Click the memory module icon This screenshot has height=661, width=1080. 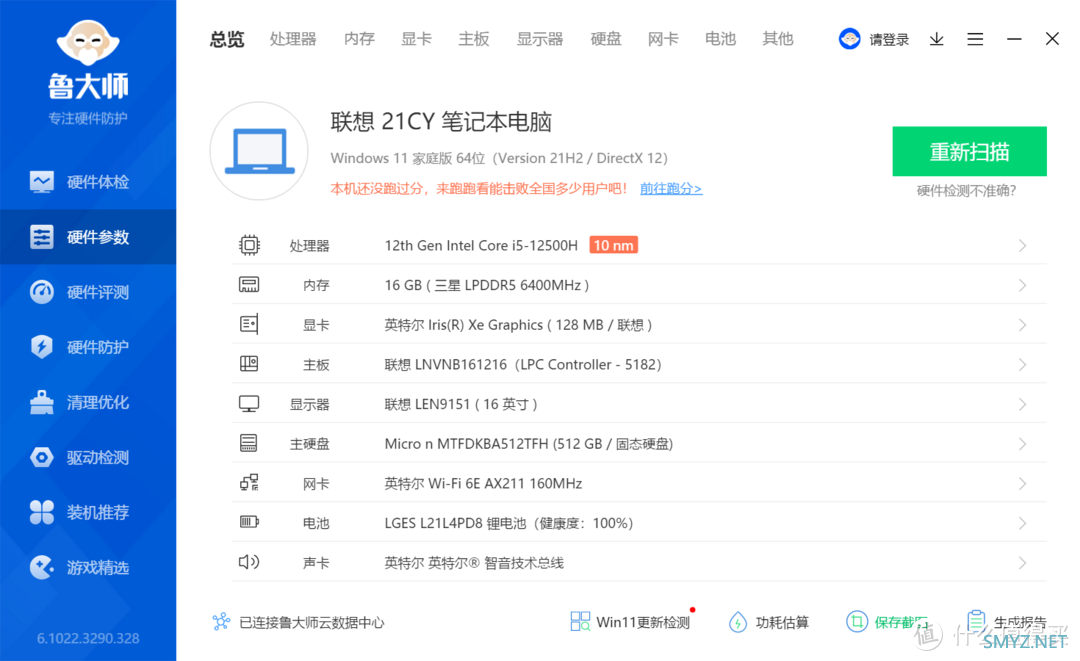(x=249, y=284)
